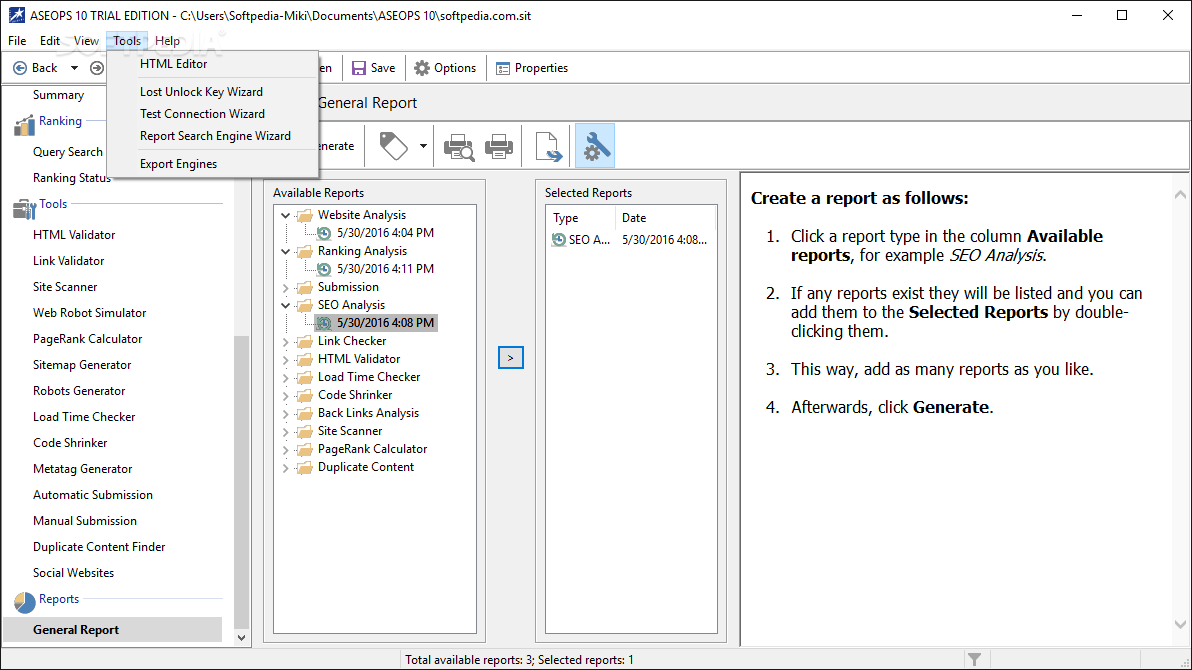Click the printer icon
Screen dimensions: 1192x670
[499, 146]
